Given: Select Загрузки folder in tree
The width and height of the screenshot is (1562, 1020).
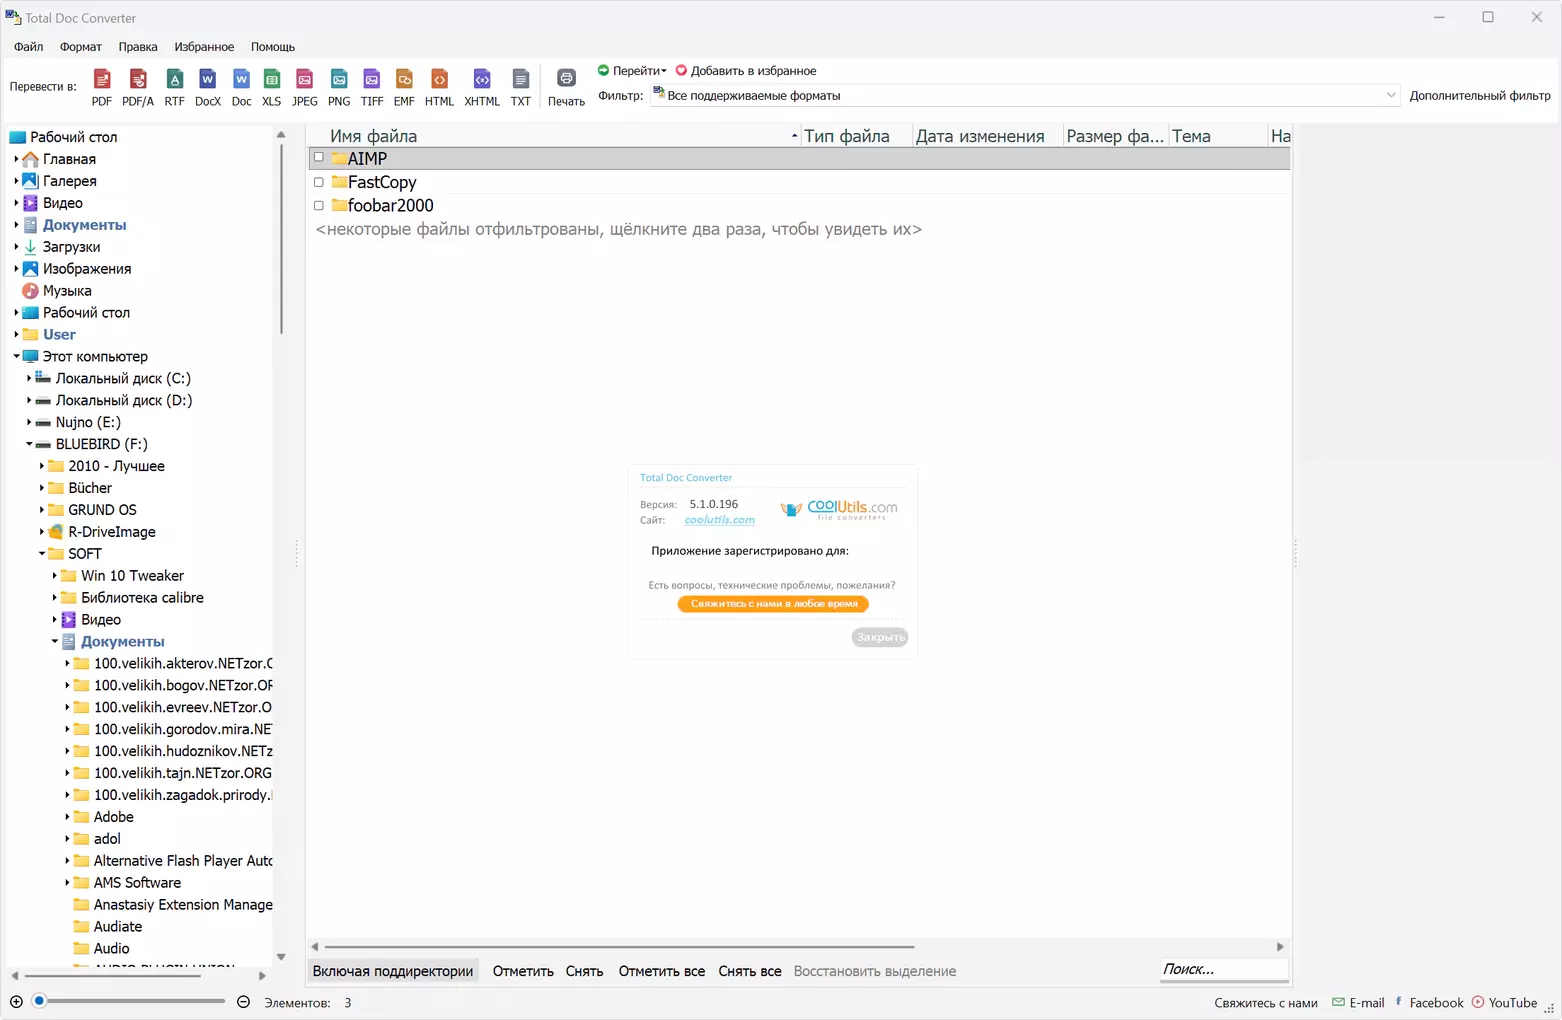Looking at the screenshot, I should pyautogui.click(x=71, y=247).
